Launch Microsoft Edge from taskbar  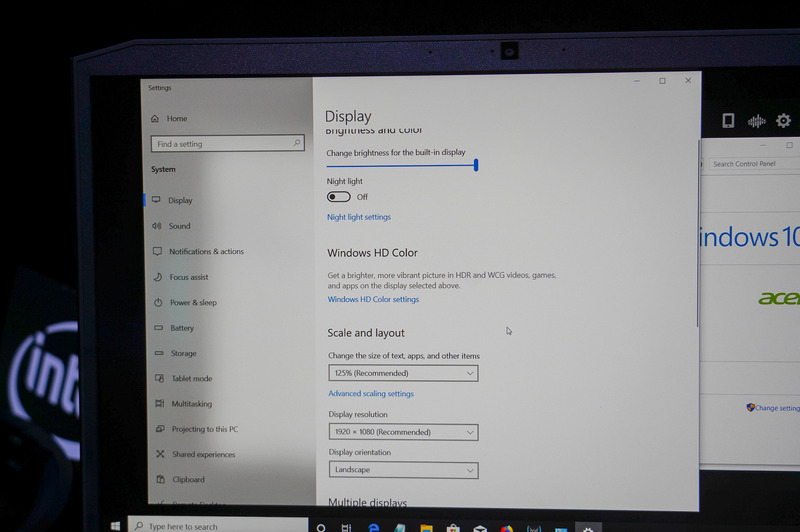[373, 528]
